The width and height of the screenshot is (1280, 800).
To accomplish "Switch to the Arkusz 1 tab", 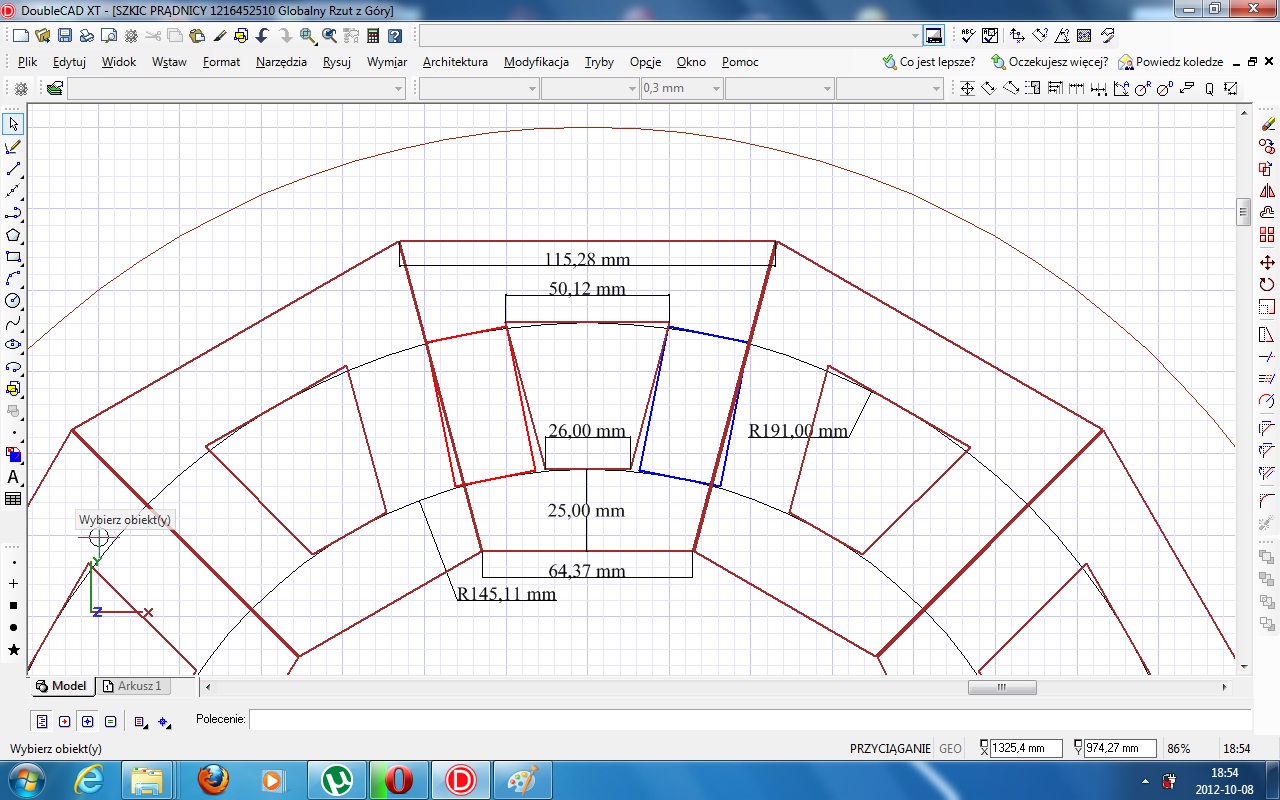I will click(x=135, y=686).
